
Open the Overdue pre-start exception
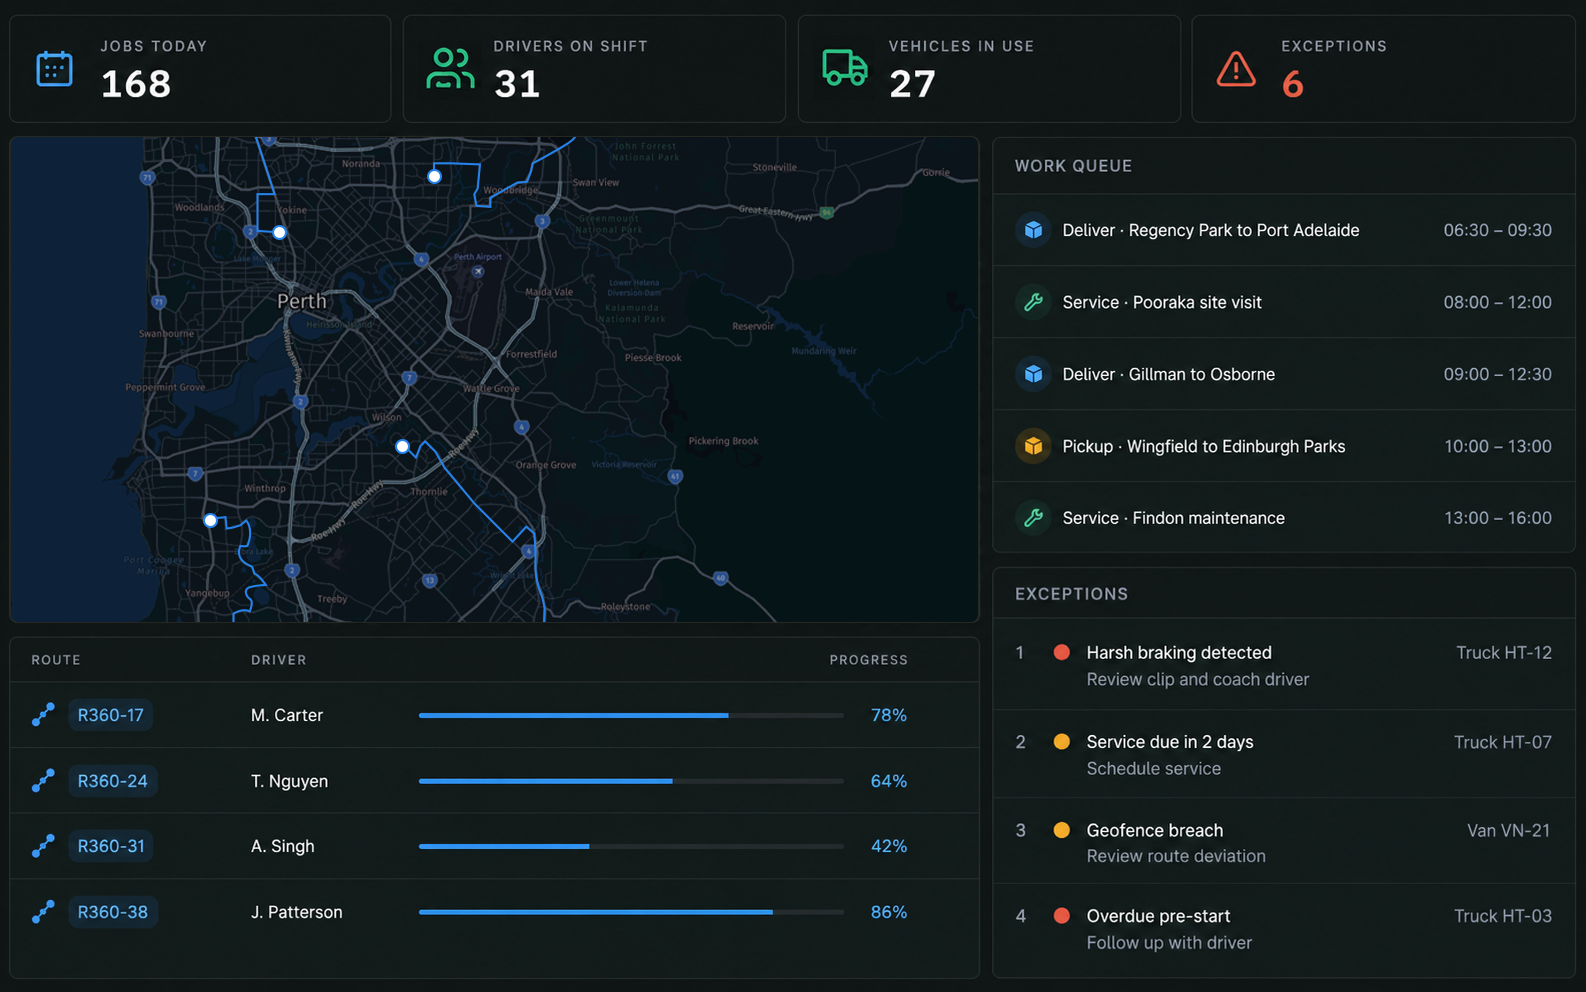1284,929
